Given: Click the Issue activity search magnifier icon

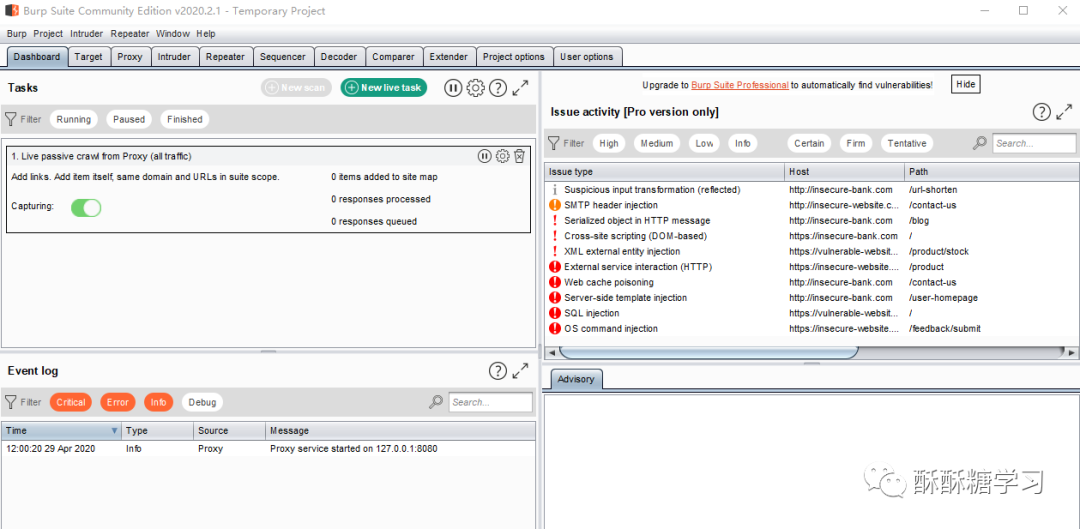Looking at the screenshot, I should (979, 143).
